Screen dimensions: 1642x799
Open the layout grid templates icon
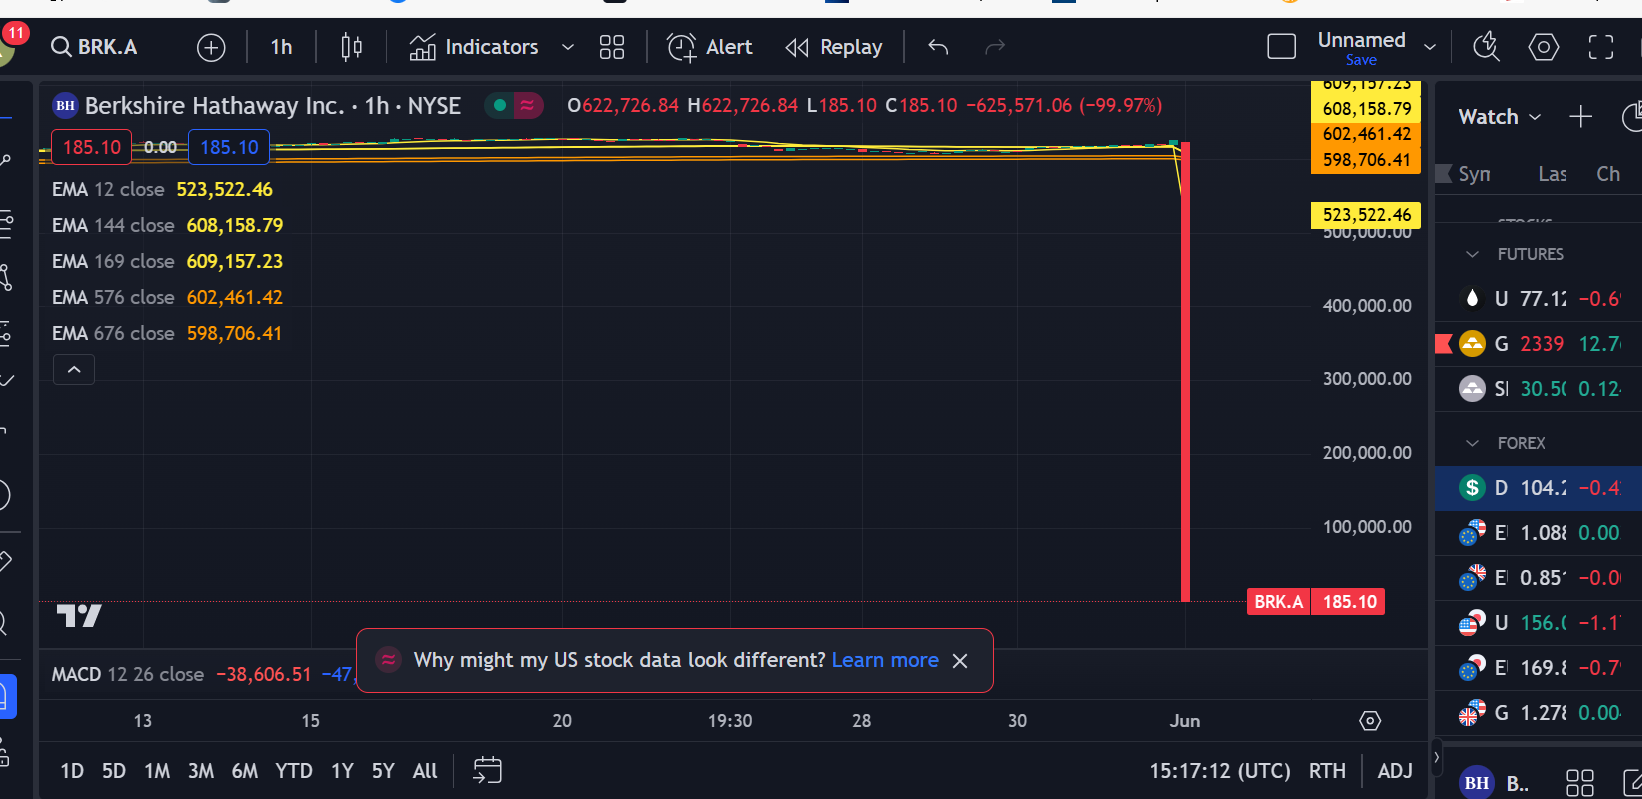pos(611,47)
